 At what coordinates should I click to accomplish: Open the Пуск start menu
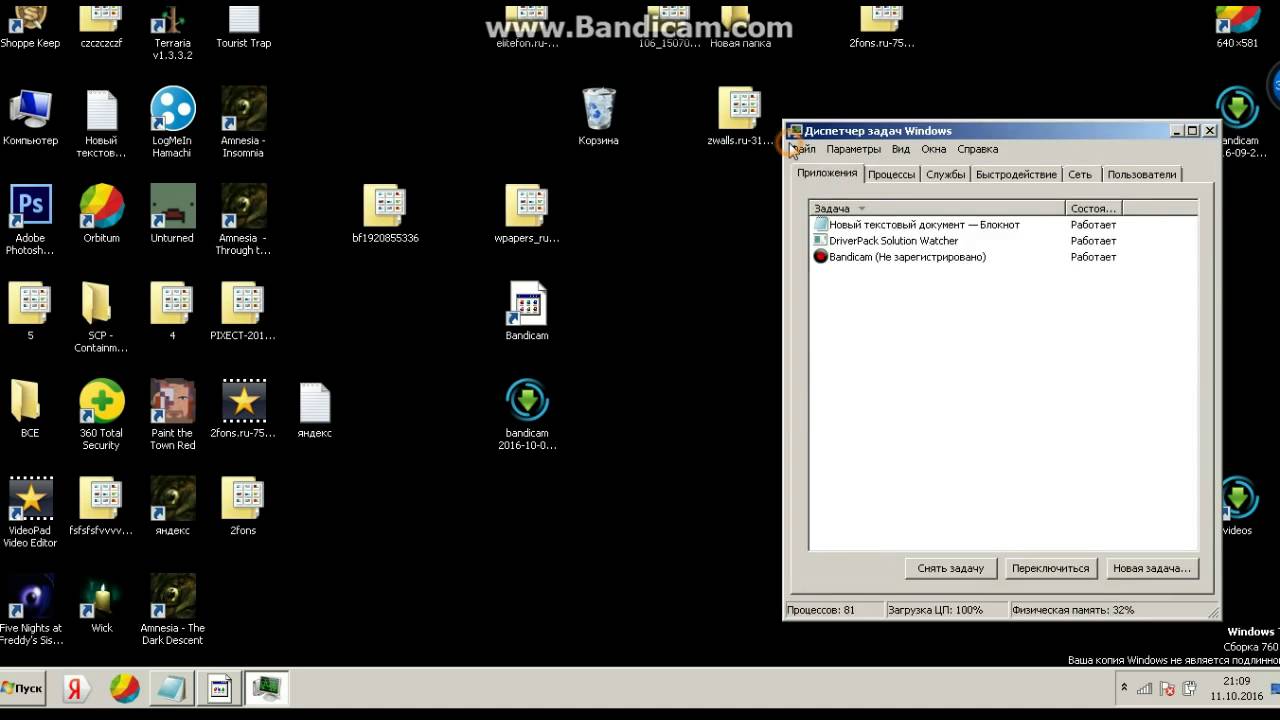(x=23, y=688)
